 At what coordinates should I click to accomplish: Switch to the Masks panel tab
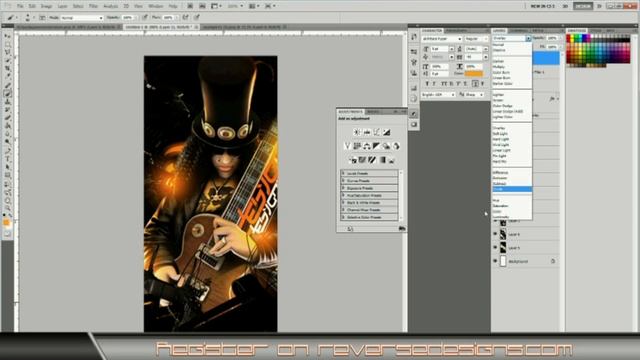tap(373, 111)
